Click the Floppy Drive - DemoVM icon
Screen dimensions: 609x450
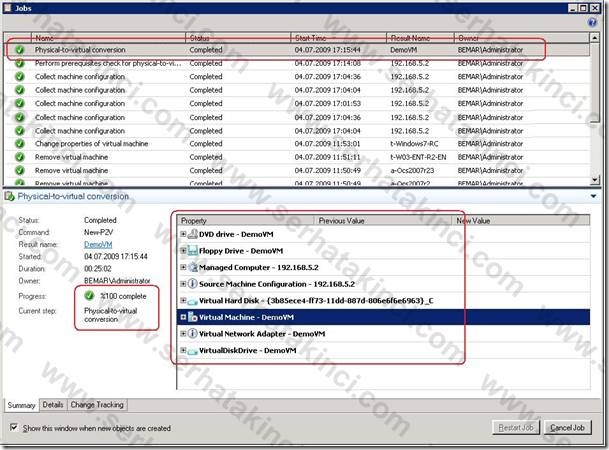pos(193,251)
